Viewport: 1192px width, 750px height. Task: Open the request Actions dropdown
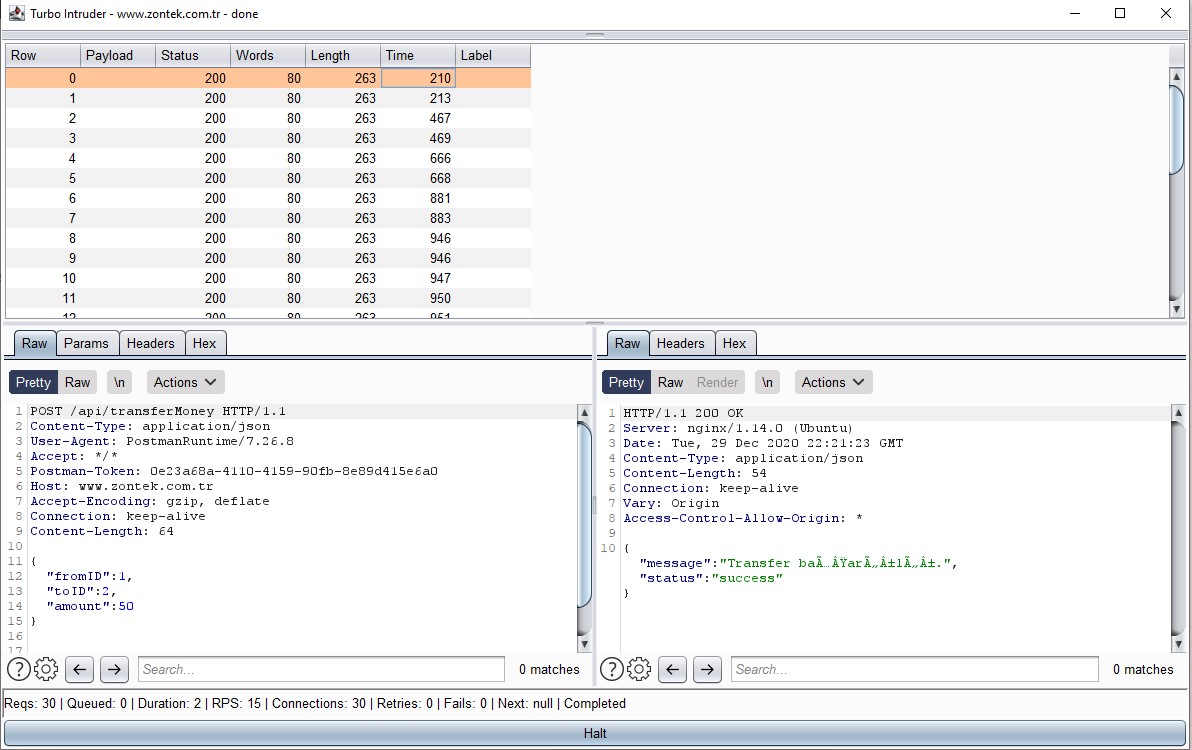[x=184, y=381]
